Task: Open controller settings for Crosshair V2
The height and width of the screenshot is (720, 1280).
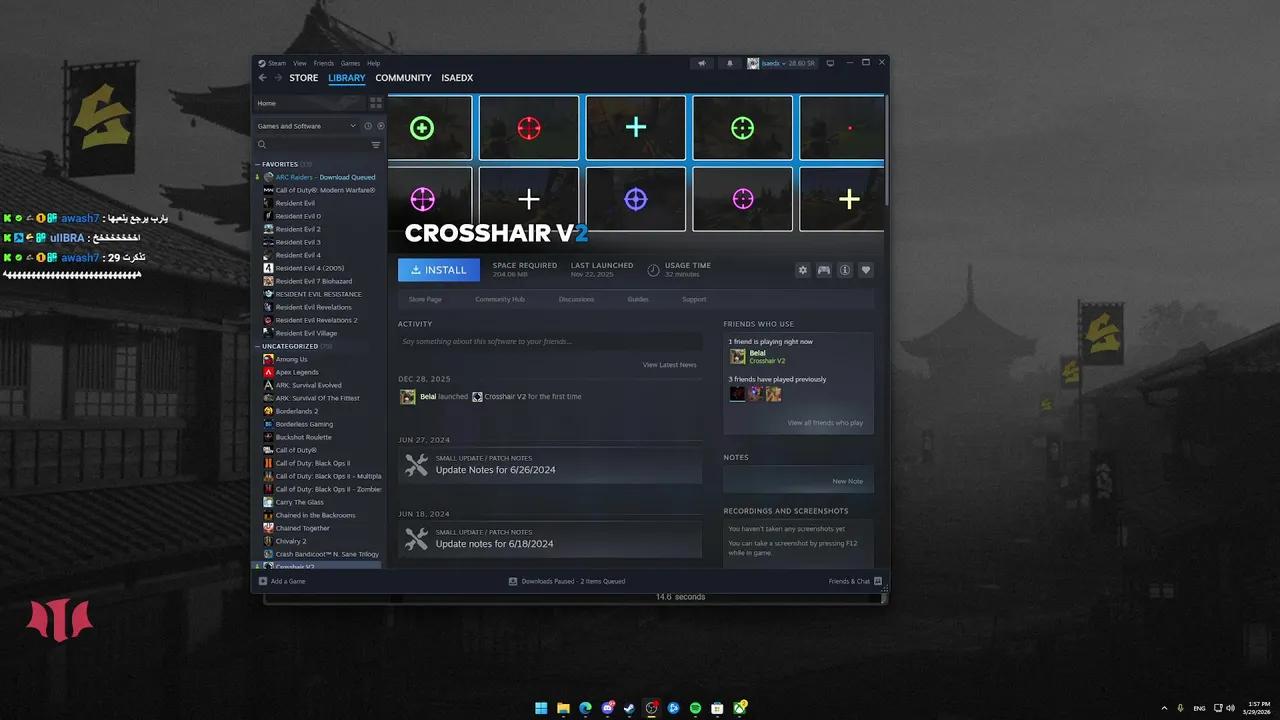Action: click(824, 270)
